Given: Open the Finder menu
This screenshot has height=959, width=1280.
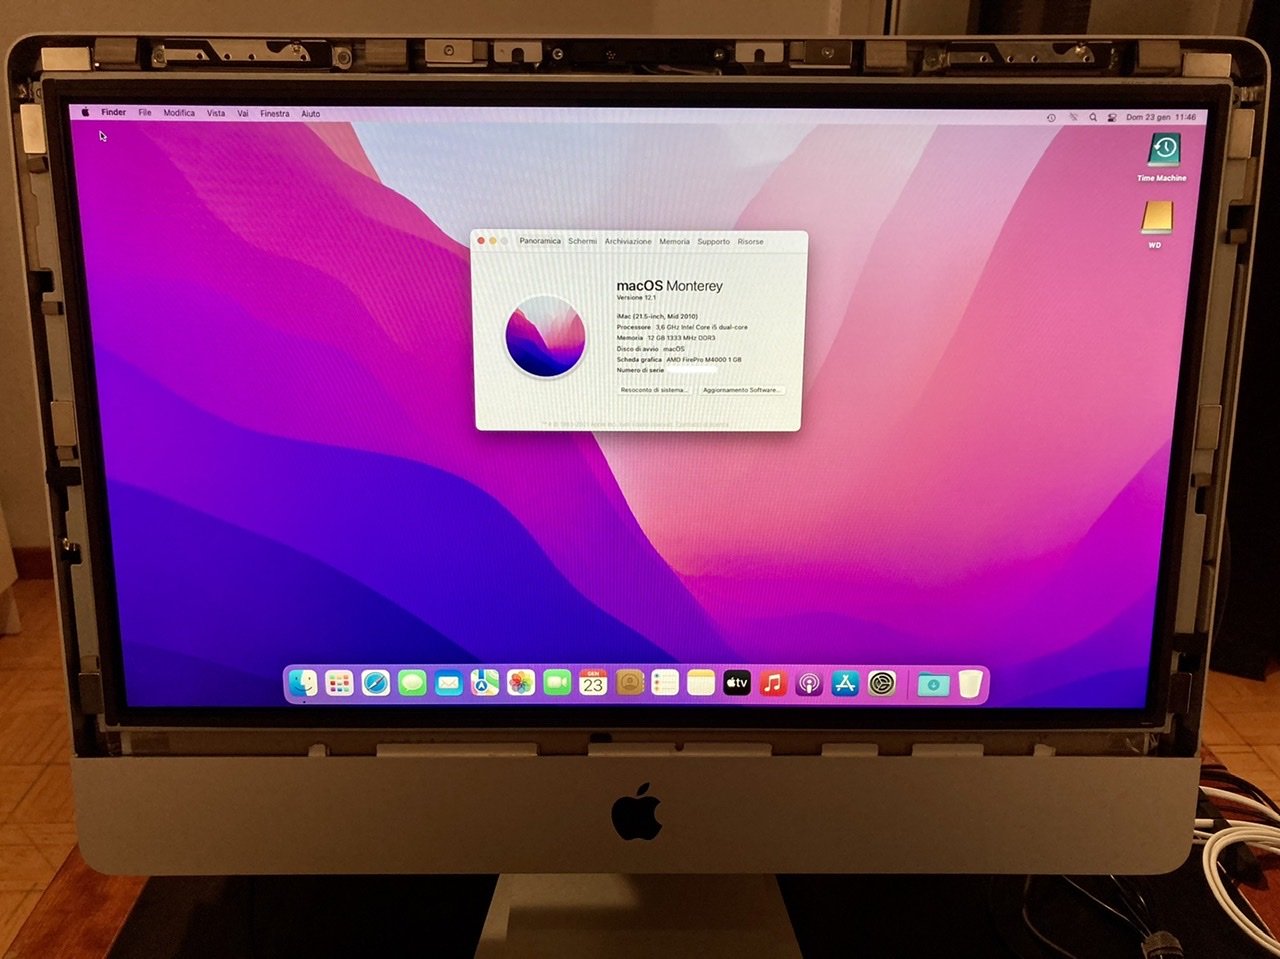Looking at the screenshot, I should tap(113, 113).
